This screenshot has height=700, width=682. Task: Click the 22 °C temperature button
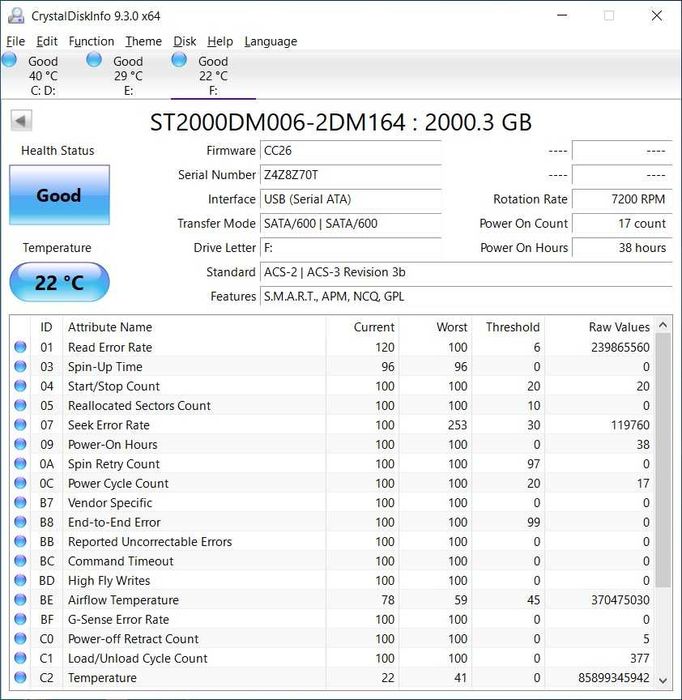click(59, 282)
